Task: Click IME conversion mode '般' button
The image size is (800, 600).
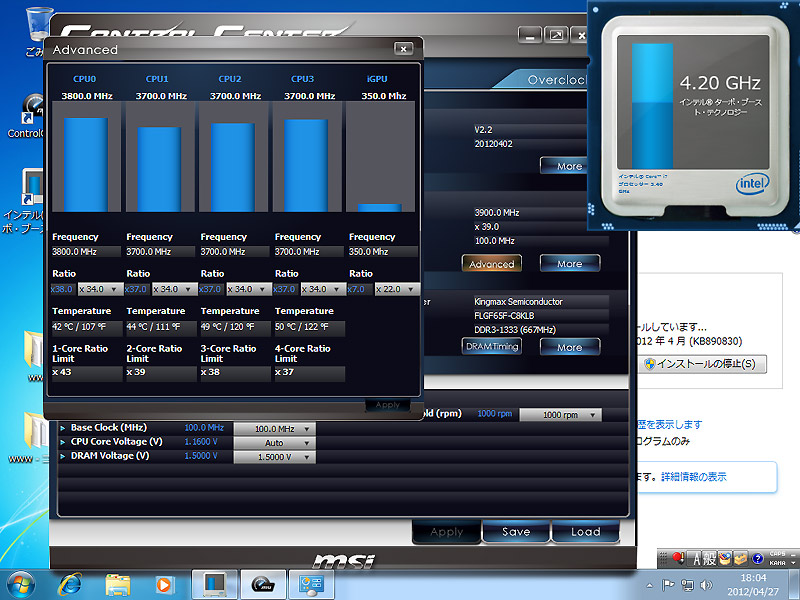Action: [710, 559]
